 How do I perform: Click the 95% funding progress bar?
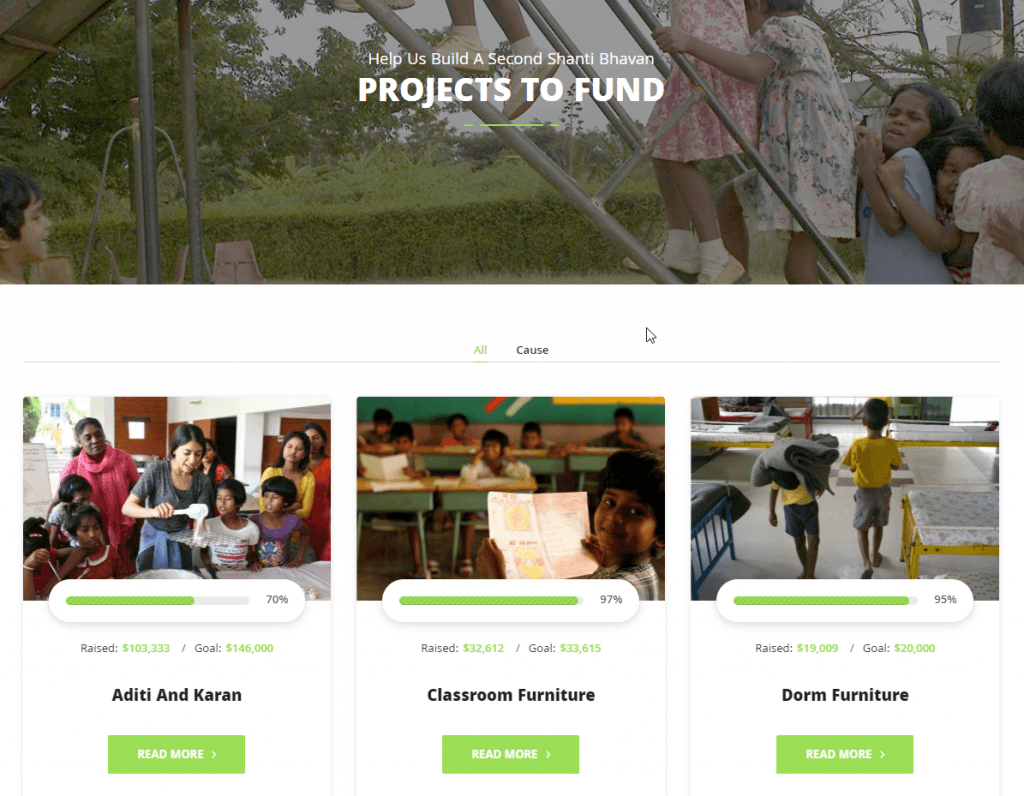825,601
